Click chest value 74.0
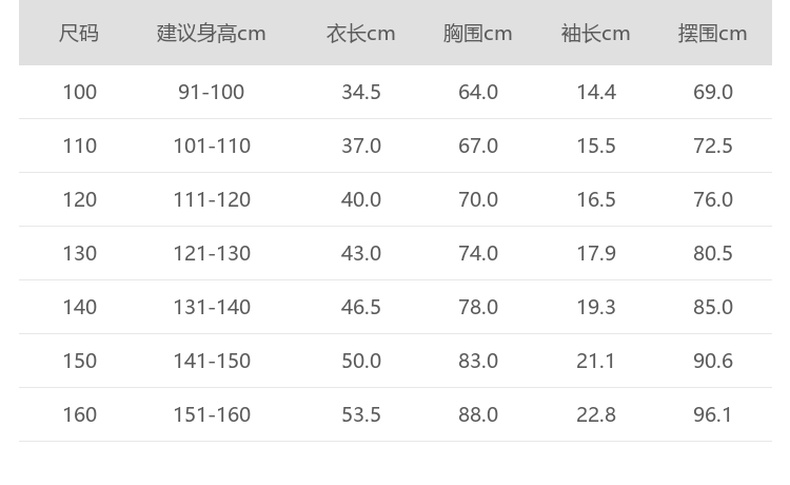This screenshot has height=485, width=790. pos(478,253)
